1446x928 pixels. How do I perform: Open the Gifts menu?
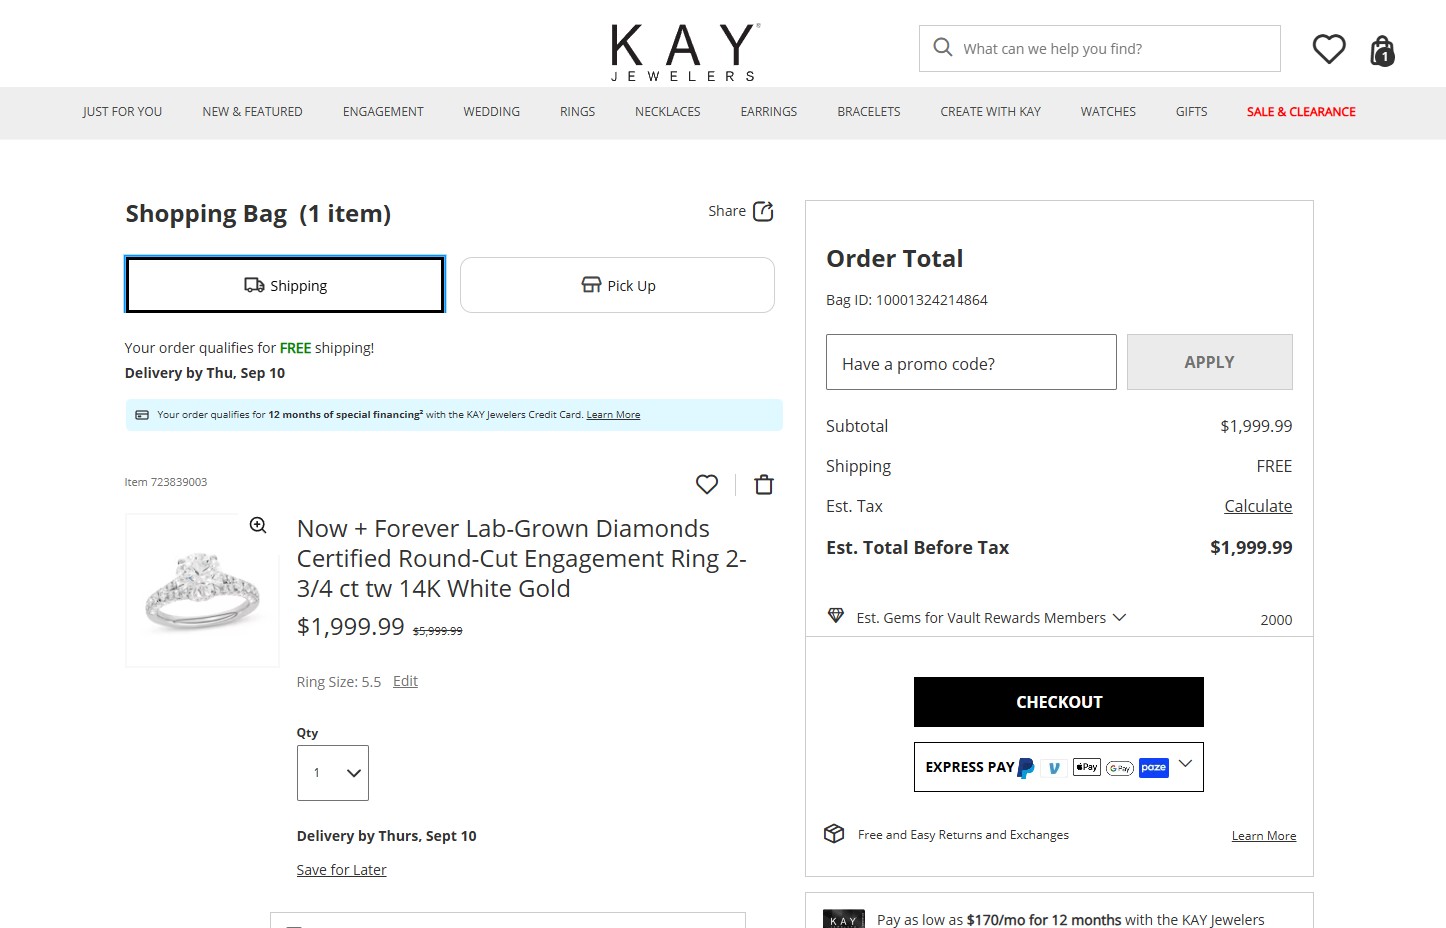[x=1192, y=112]
